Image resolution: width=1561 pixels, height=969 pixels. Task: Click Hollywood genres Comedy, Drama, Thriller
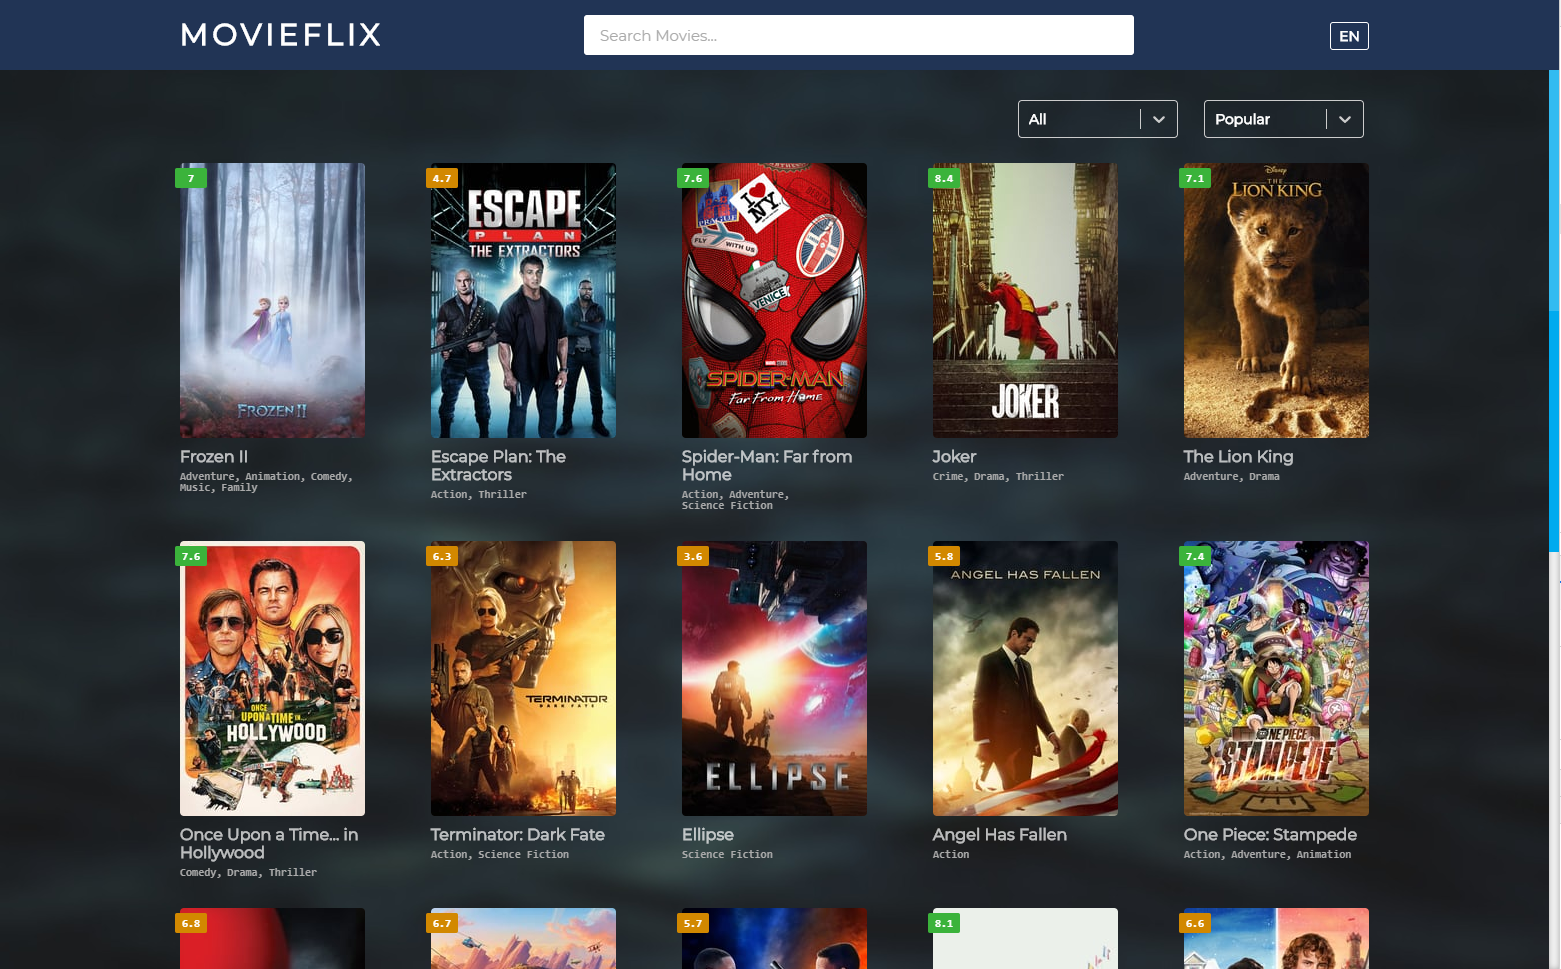tap(248, 873)
